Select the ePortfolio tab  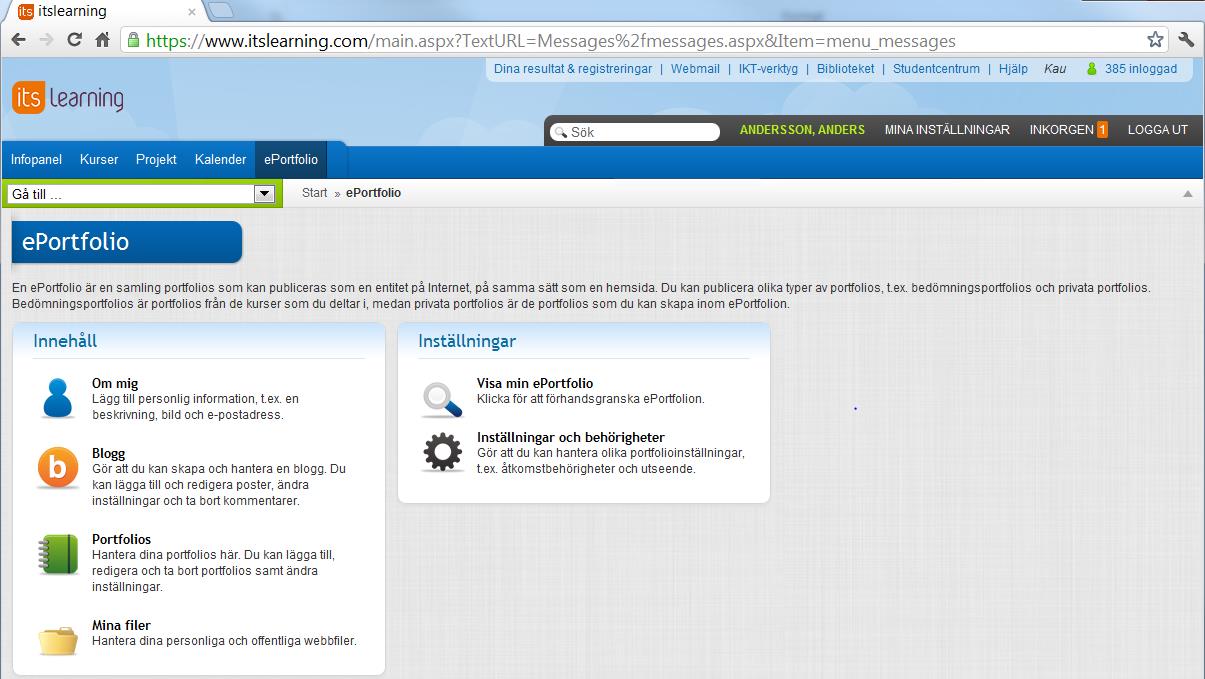[x=291, y=160]
